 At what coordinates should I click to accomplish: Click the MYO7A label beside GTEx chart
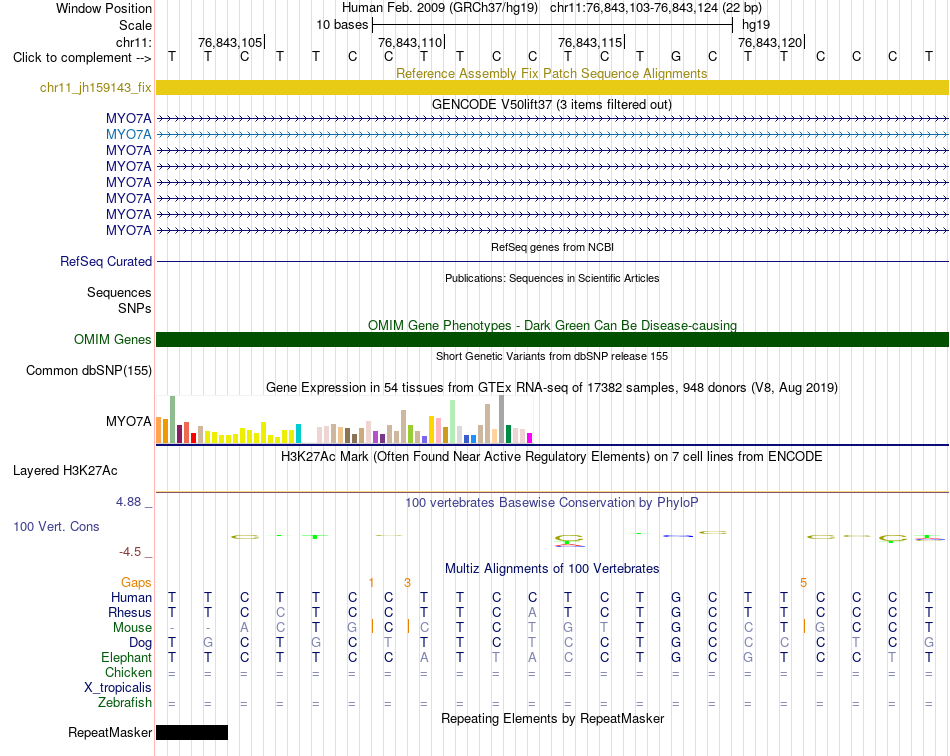(128, 421)
